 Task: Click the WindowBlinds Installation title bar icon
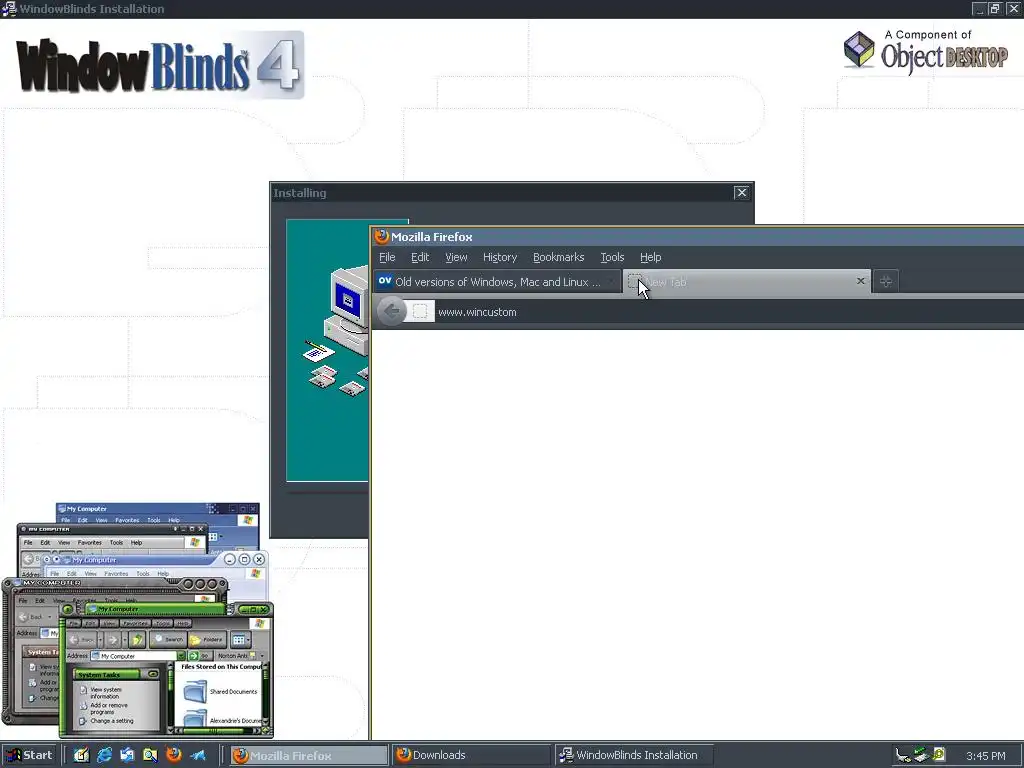click(9, 9)
